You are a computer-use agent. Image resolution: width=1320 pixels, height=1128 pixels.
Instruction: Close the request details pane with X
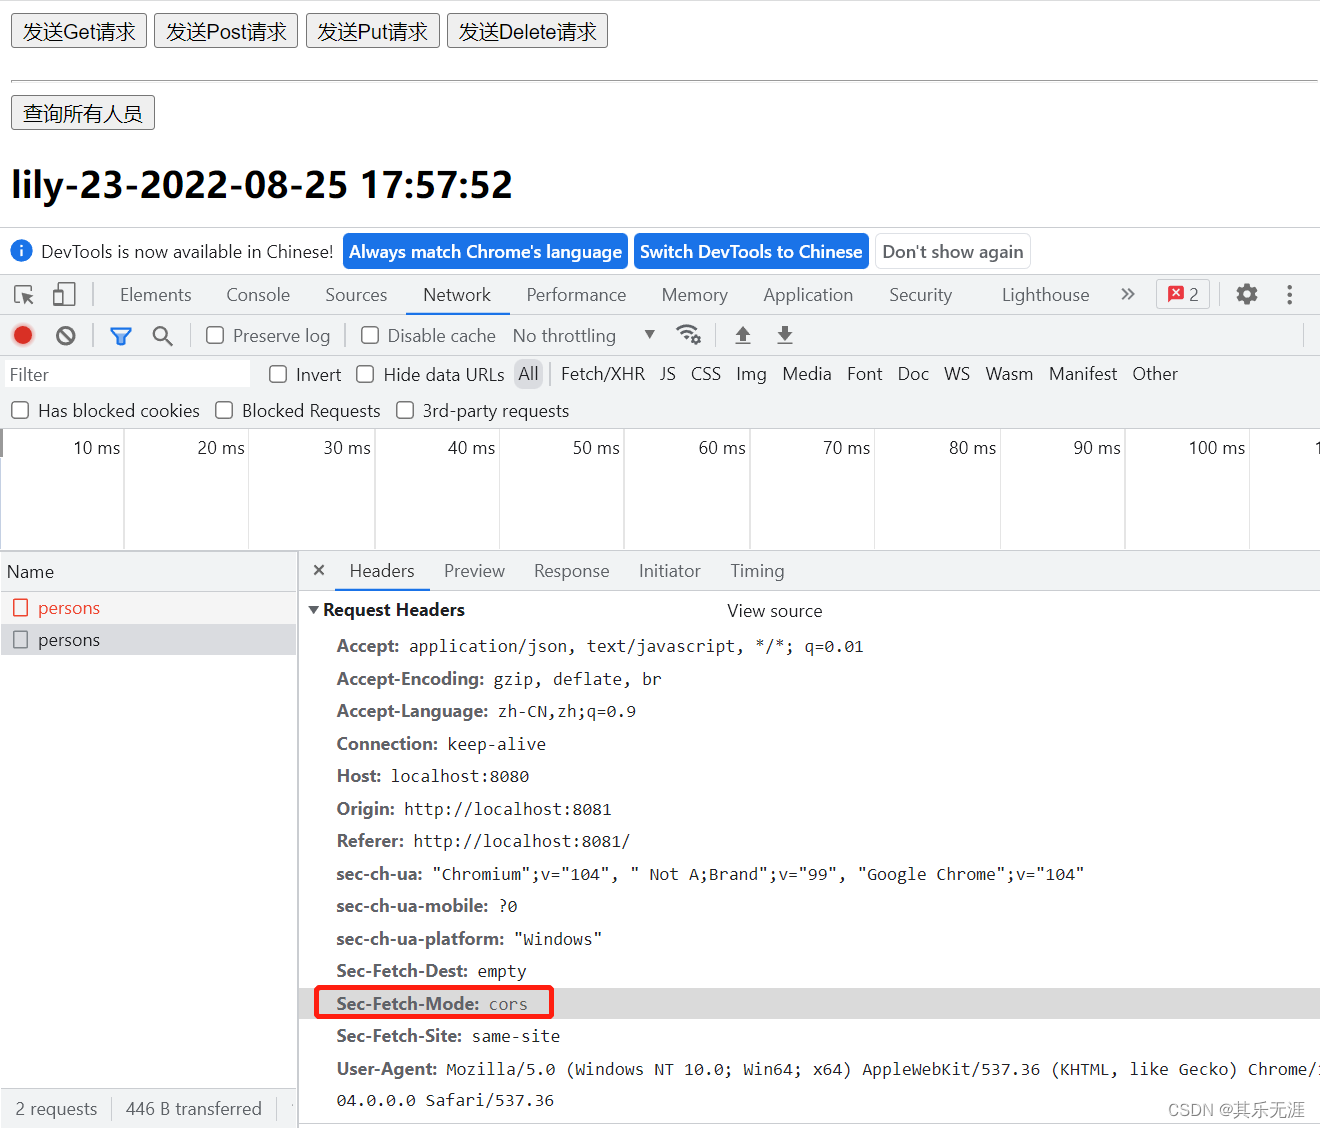[x=319, y=570]
